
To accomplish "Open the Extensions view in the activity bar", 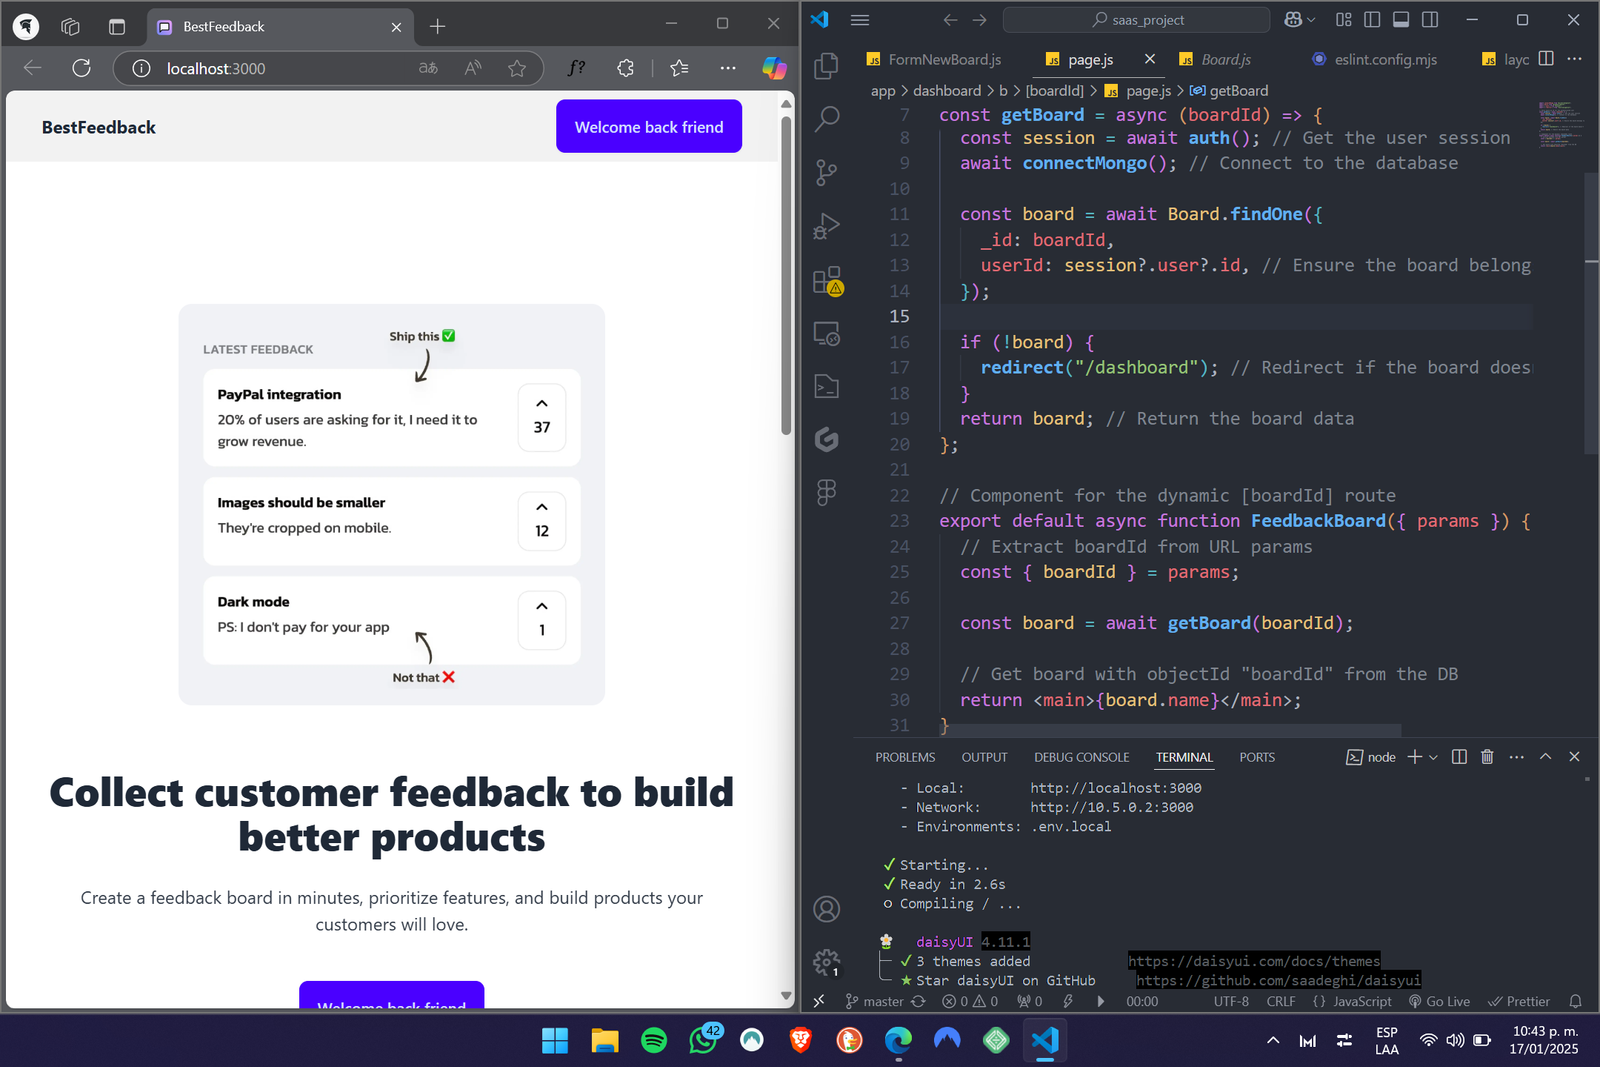I will click(827, 281).
